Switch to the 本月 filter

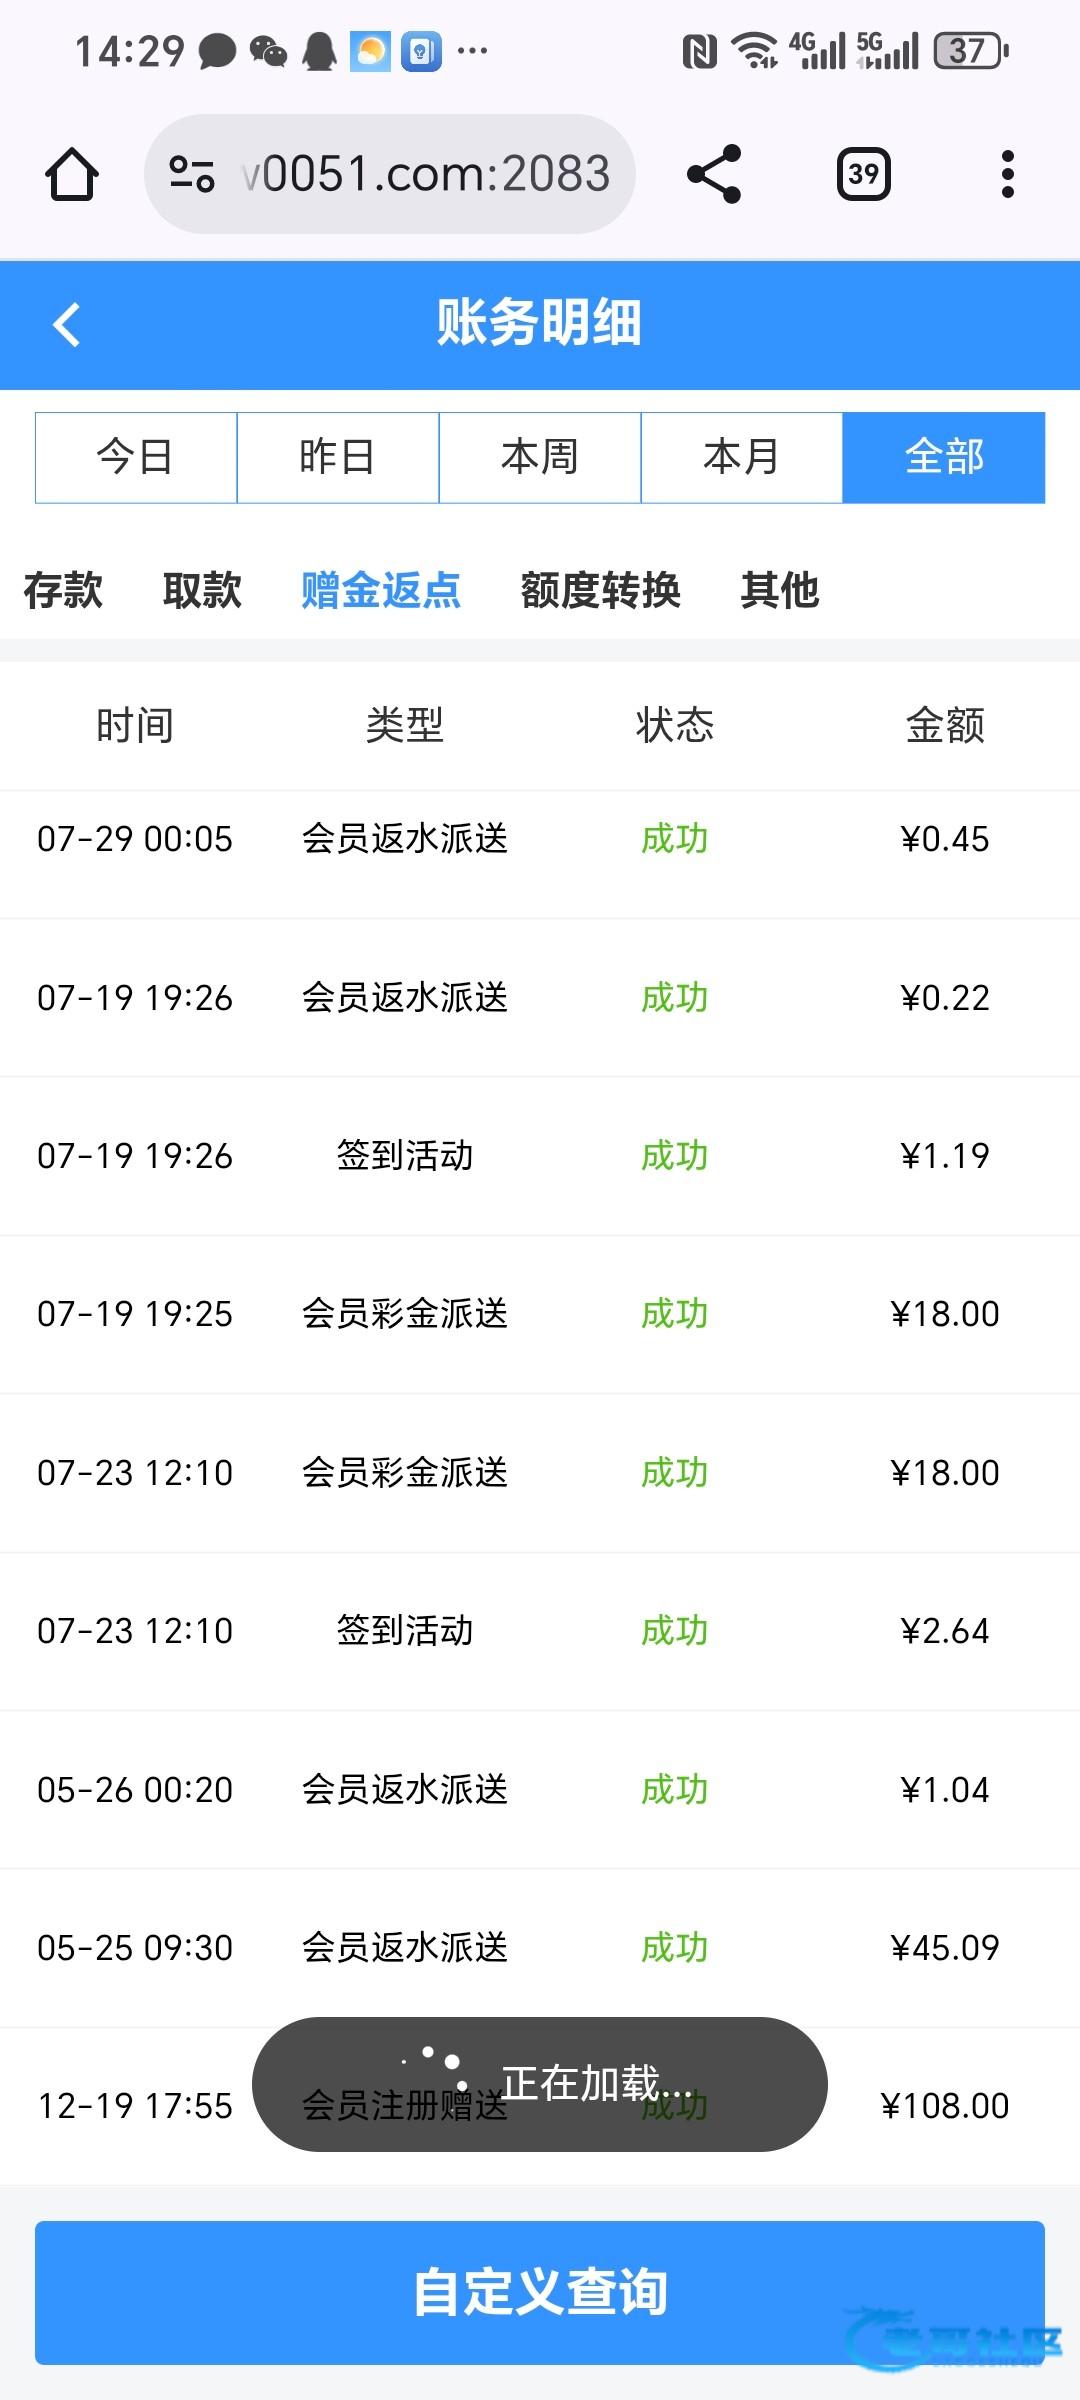(742, 457)
